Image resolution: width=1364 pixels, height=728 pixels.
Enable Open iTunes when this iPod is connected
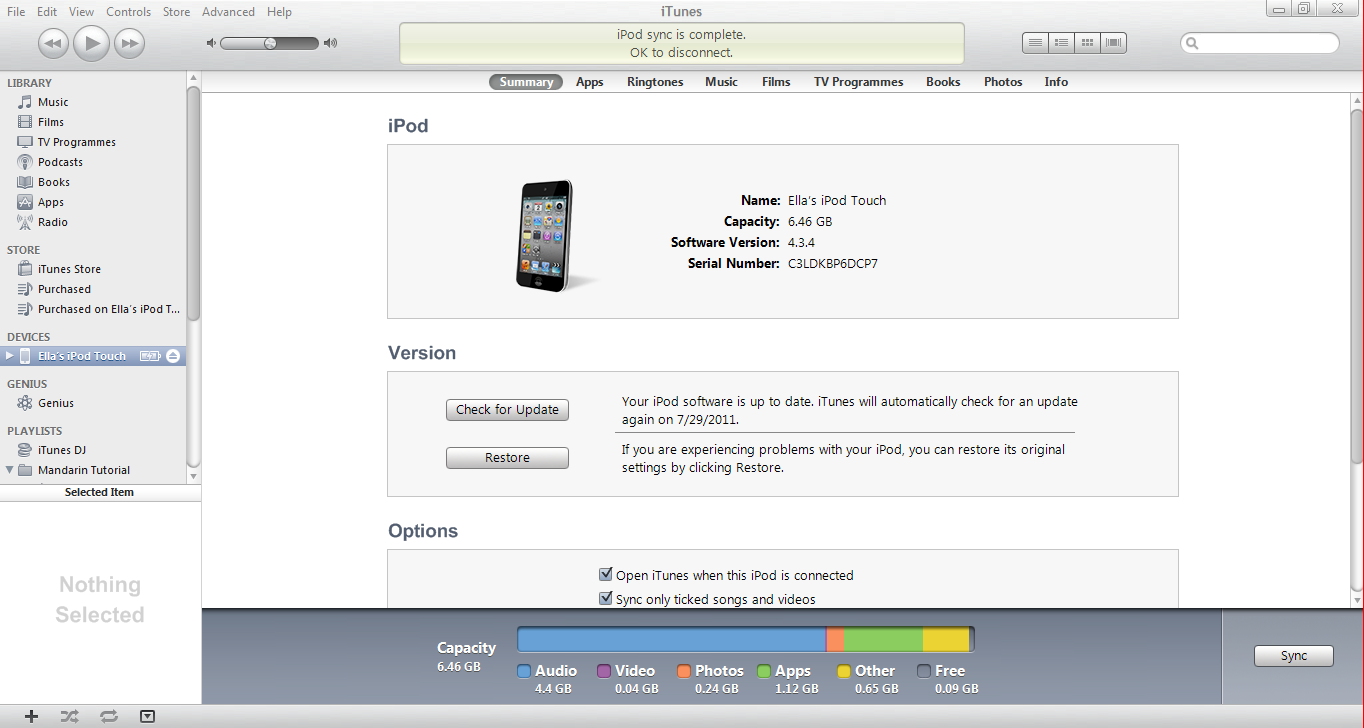pos(605,574)
